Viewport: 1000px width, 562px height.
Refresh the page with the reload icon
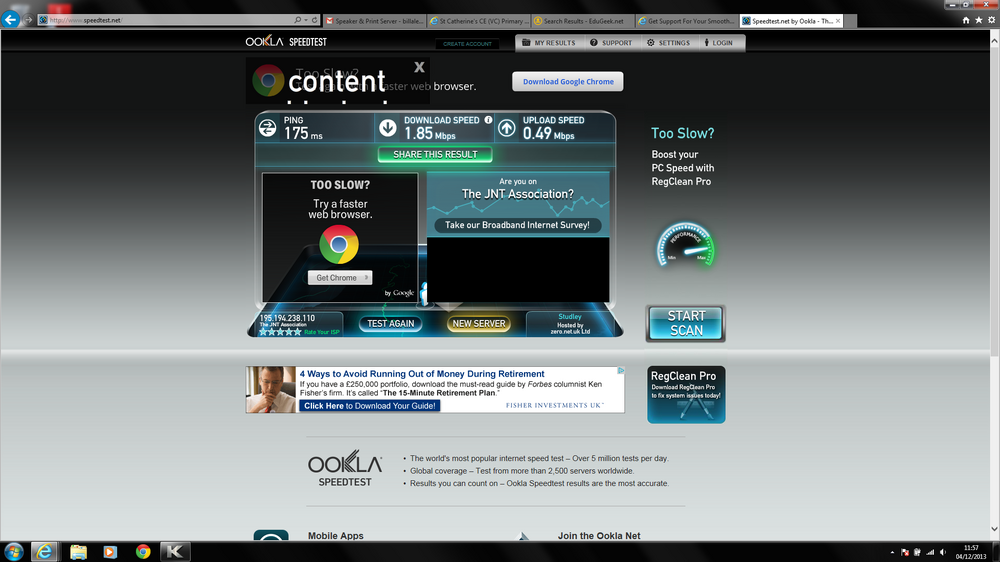click(314, 20)
